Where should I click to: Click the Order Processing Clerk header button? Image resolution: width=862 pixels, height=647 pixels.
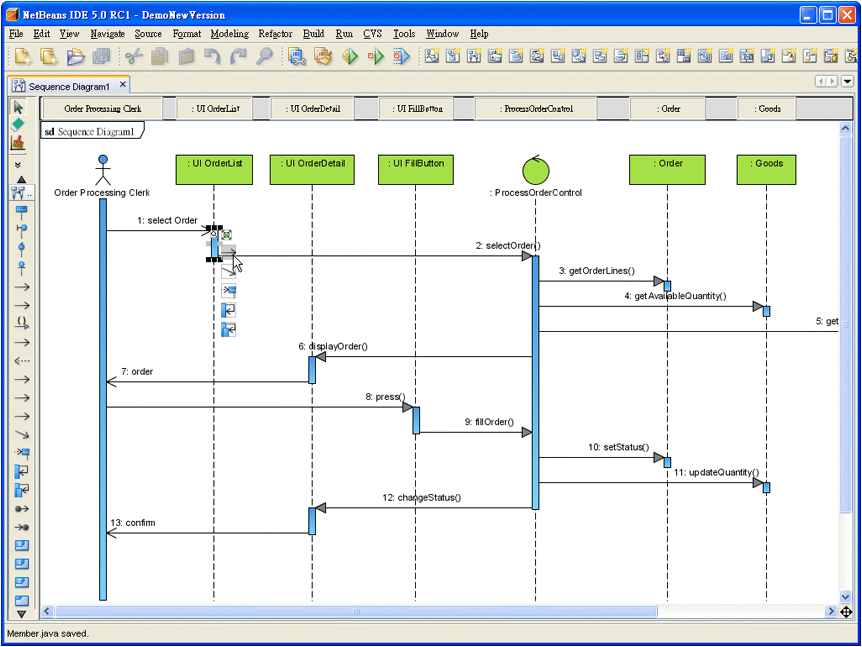[x=102, y=109]
